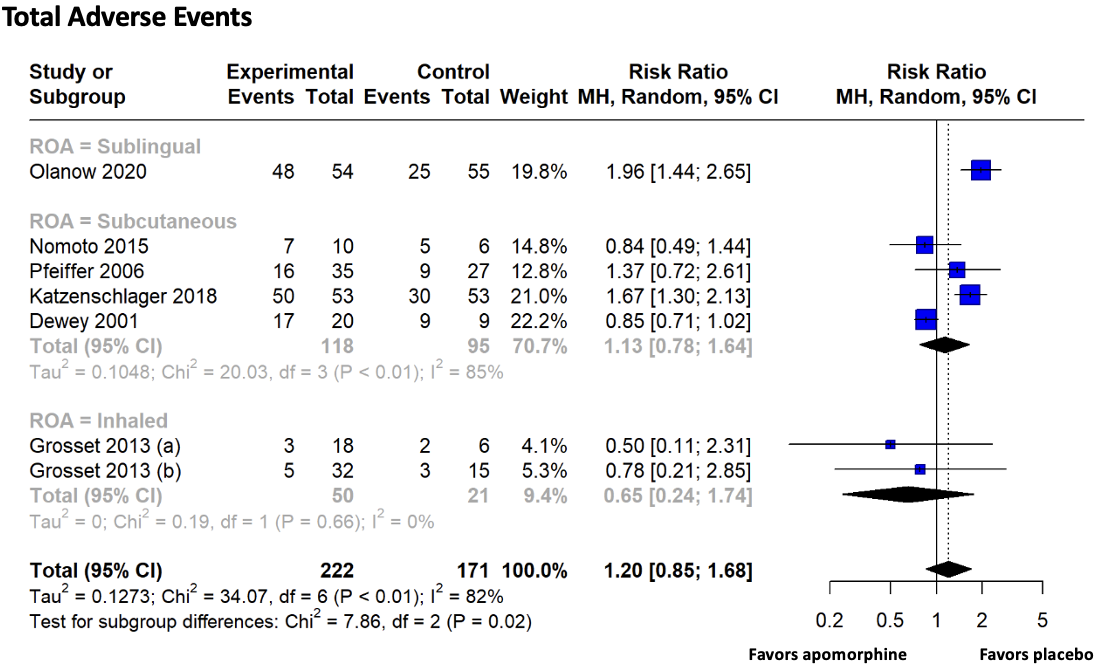
Task: Click the Dewey 2001 blue square marker
Action: [926, 320]
